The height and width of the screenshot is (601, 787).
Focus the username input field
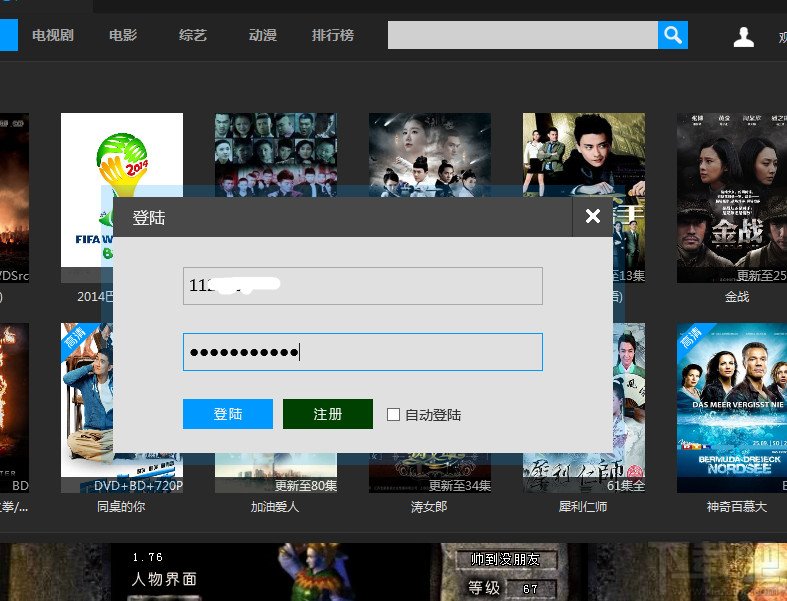click(362, 286)
